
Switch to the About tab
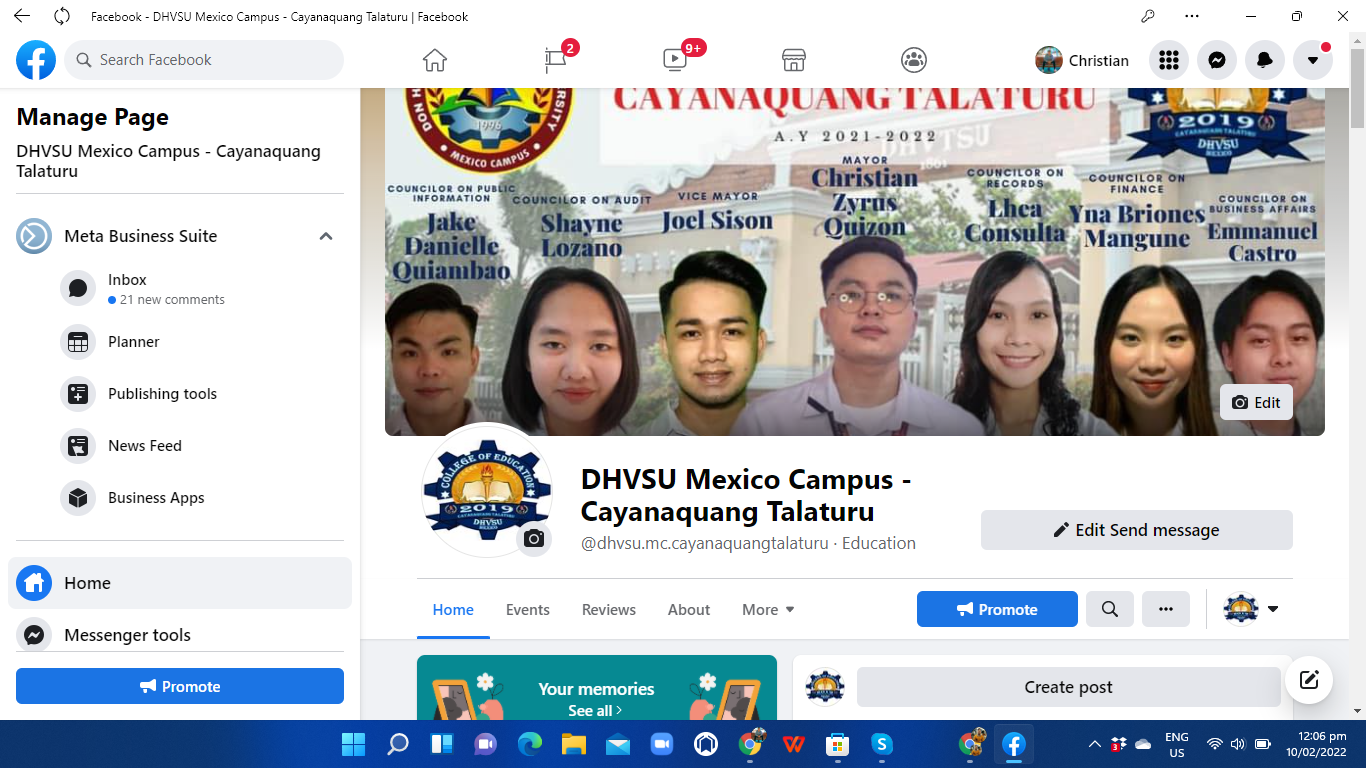[x=689, y=609]
